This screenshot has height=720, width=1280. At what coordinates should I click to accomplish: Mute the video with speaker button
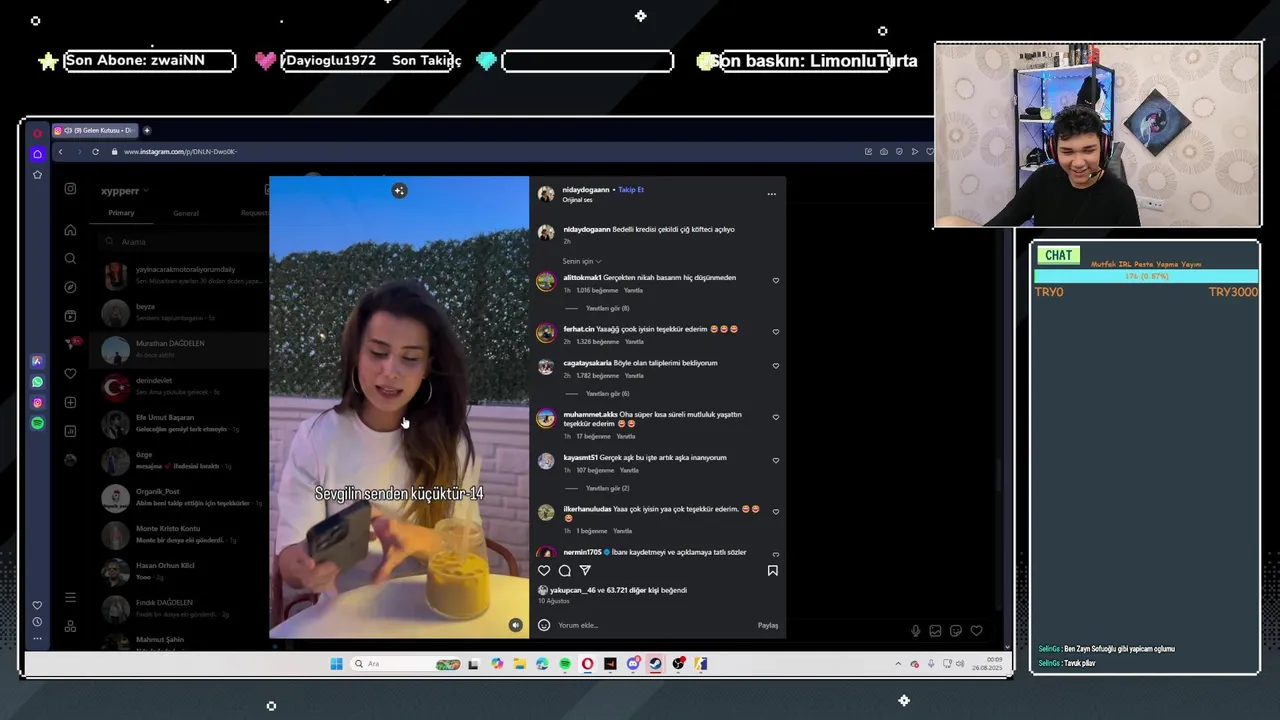[x=515, y=625]
